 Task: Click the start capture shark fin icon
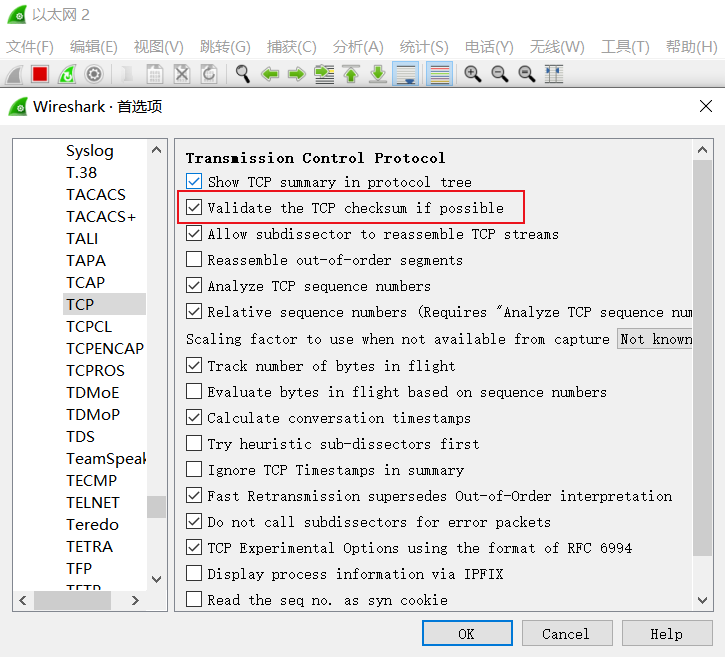15,74
